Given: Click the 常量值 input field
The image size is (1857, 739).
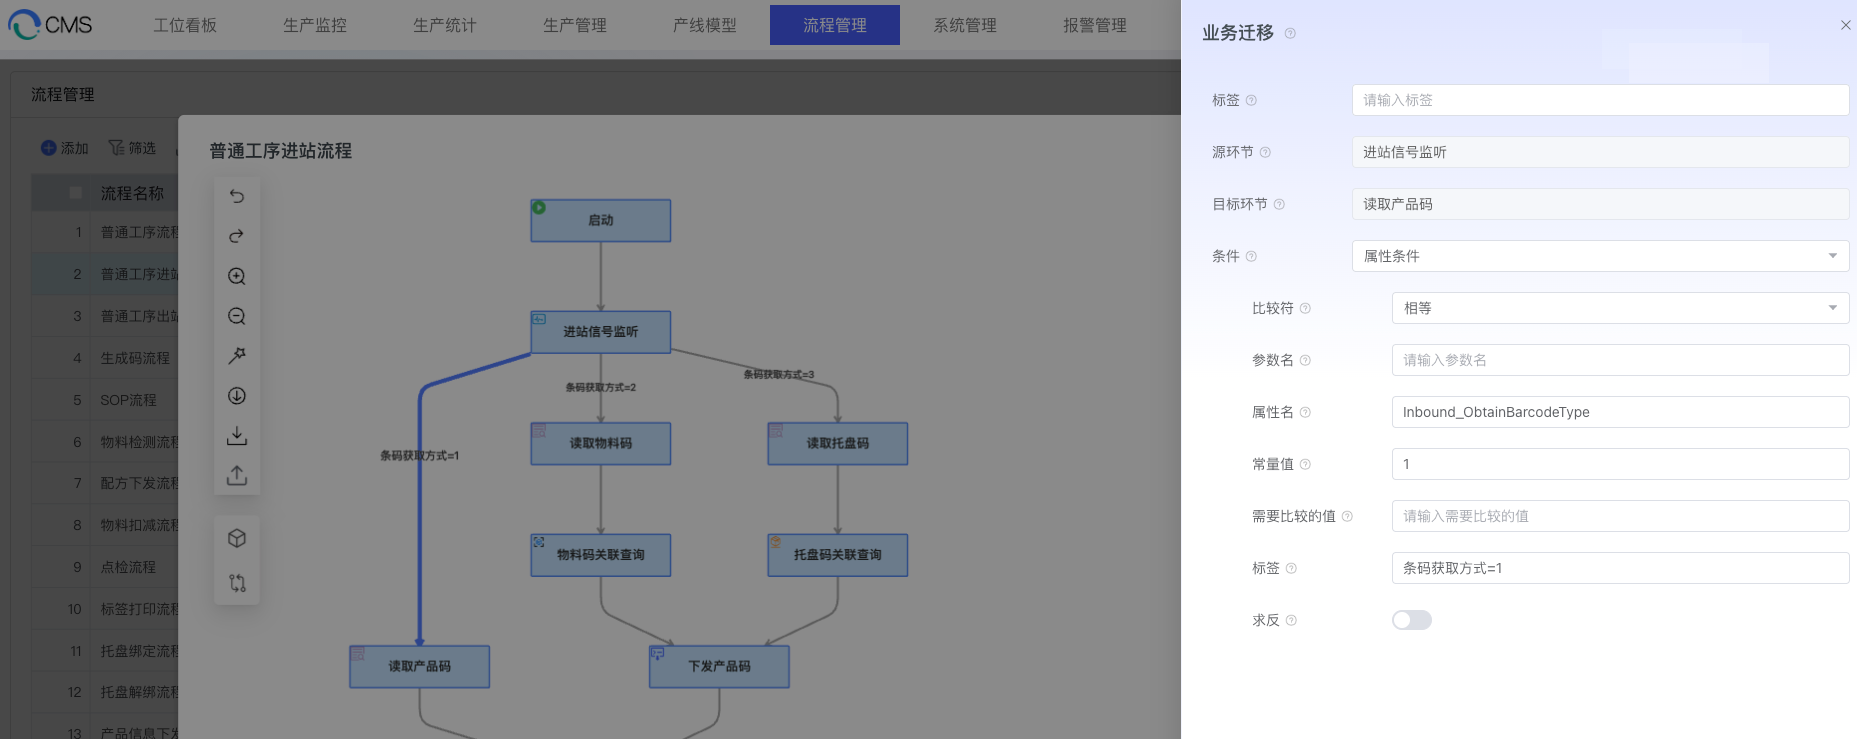Looking at the screenshot, I should tap(1619, 464).
